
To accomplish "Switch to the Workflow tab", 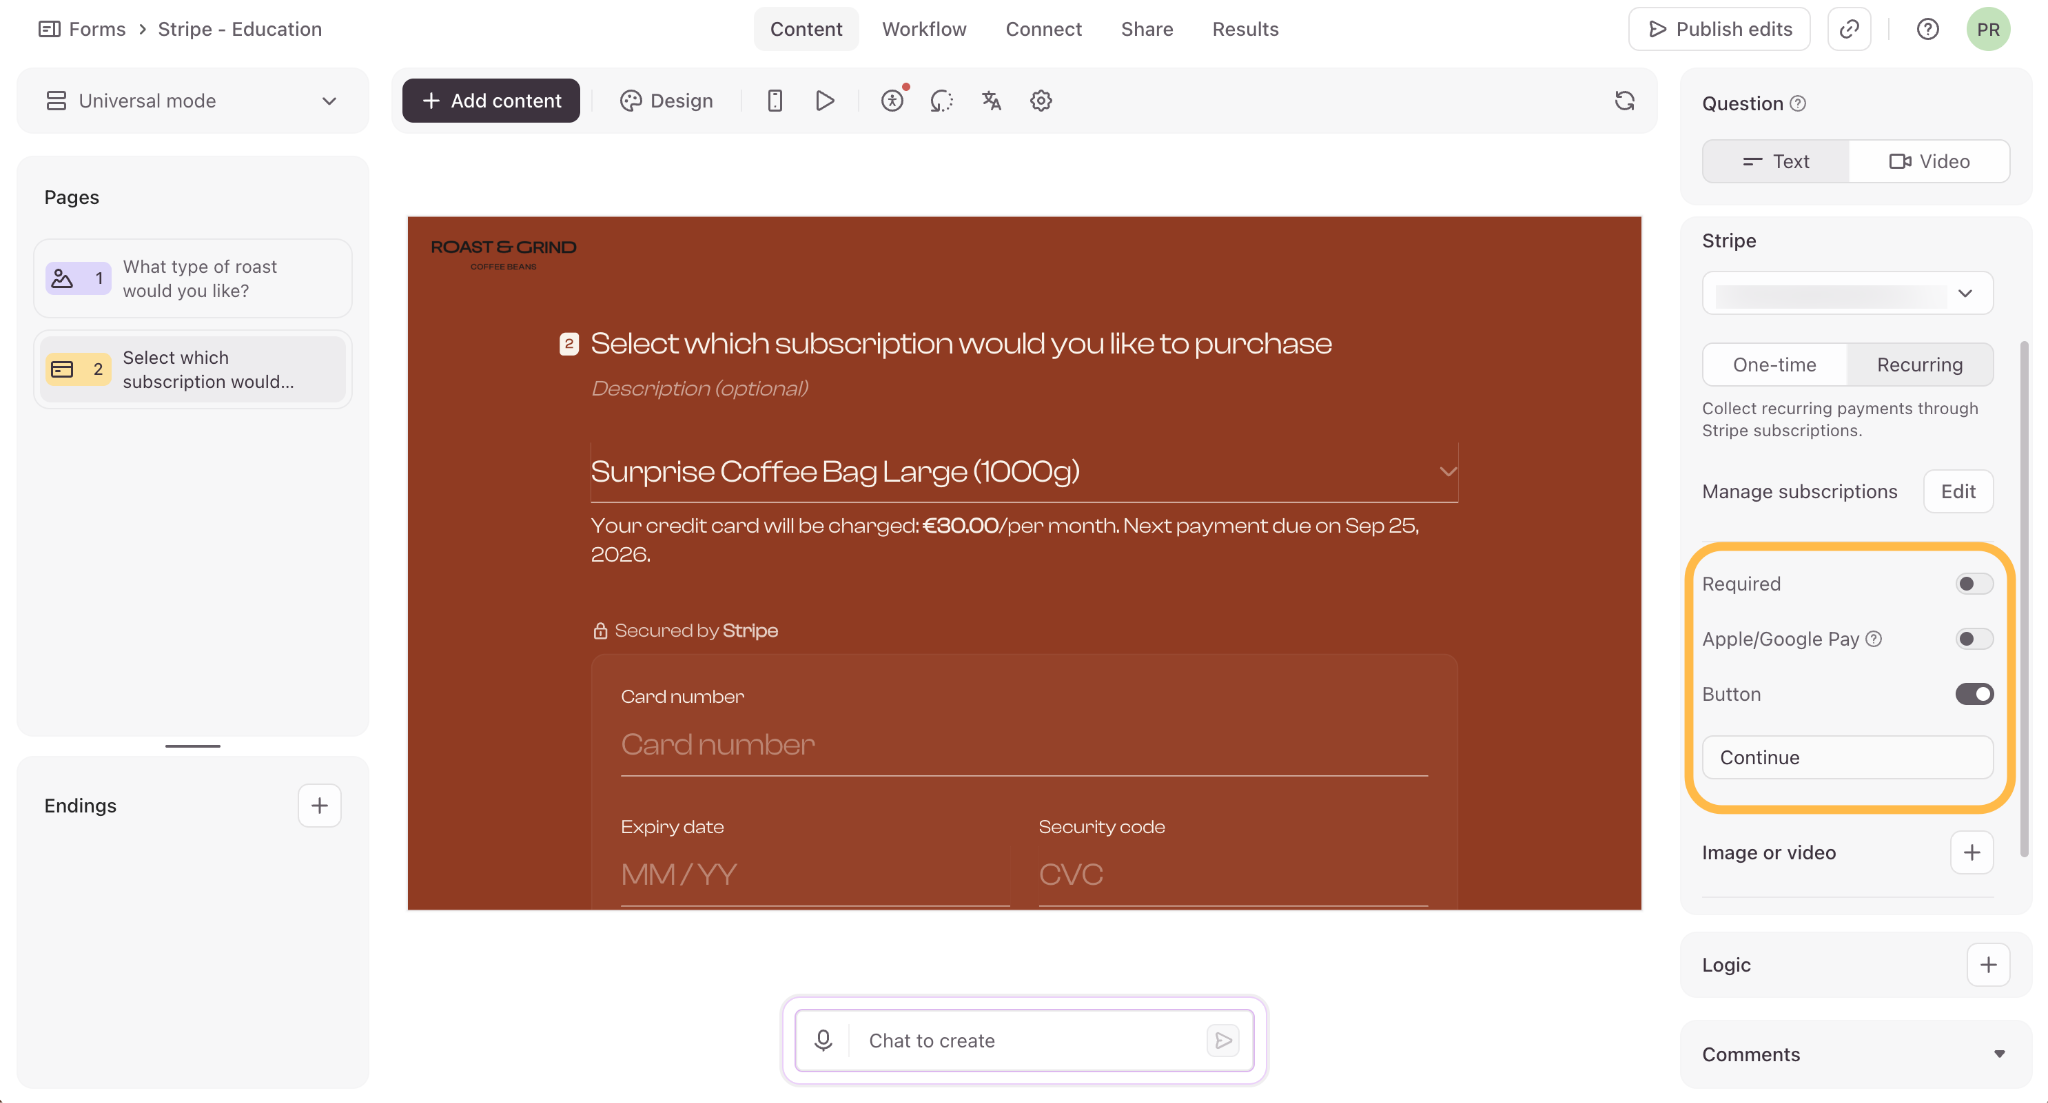I will 924,29.
